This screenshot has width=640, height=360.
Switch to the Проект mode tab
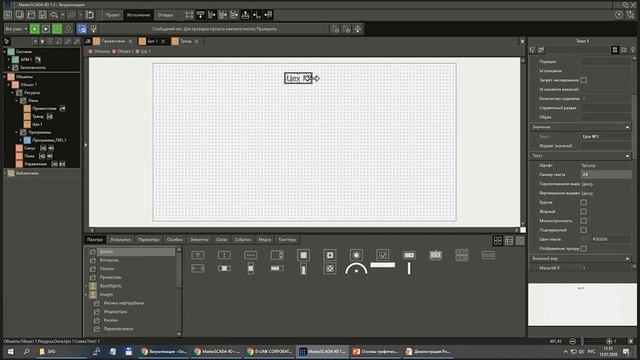click(x=112, y=15)
